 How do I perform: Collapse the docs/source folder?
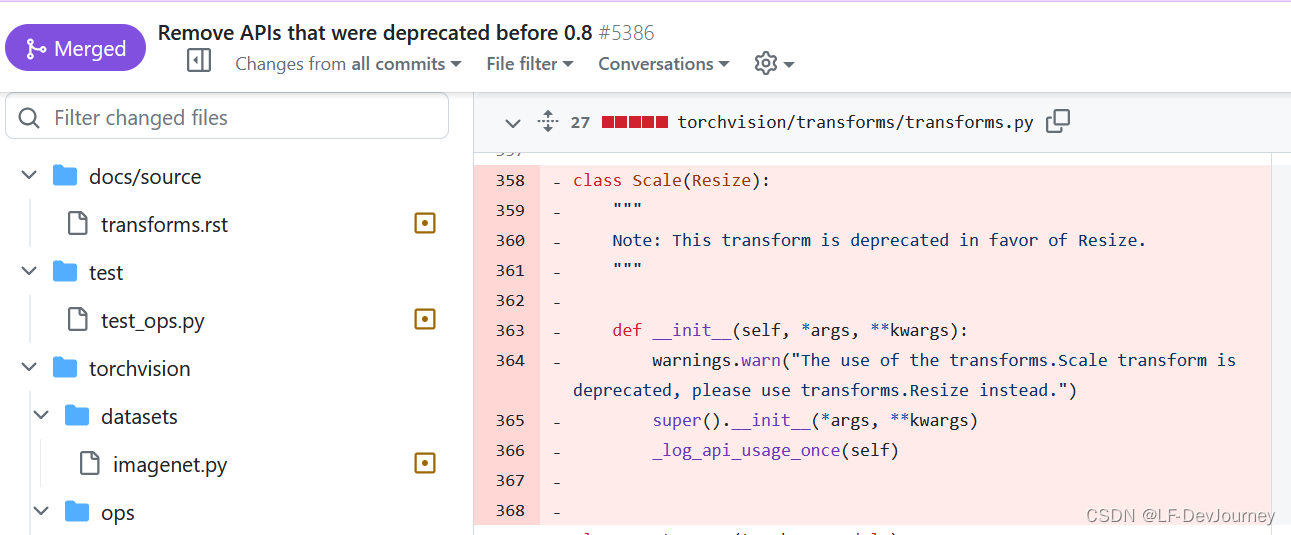(29, 176)
